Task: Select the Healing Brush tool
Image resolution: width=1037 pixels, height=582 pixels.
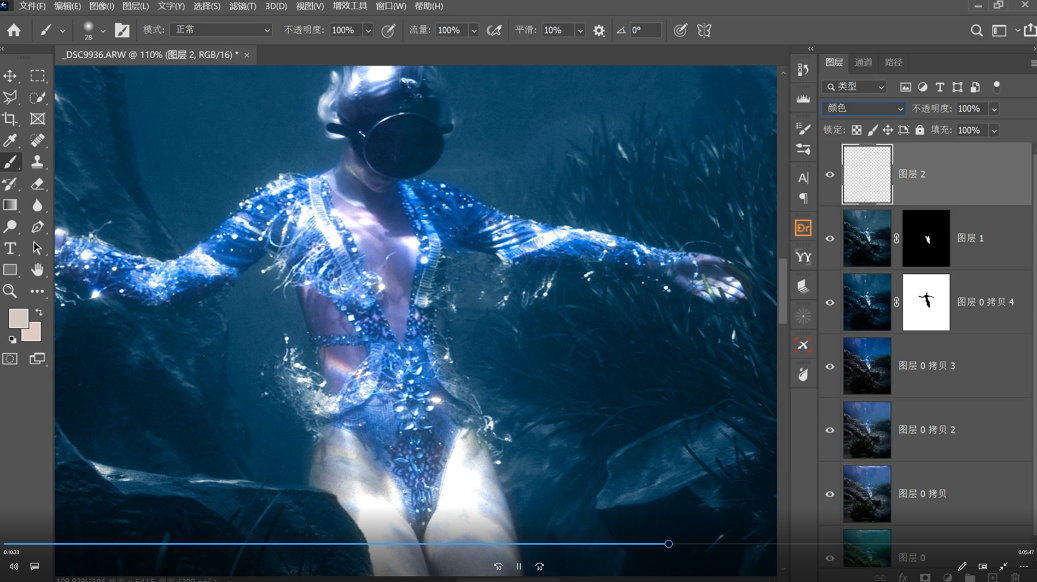Action: [38, 140]
